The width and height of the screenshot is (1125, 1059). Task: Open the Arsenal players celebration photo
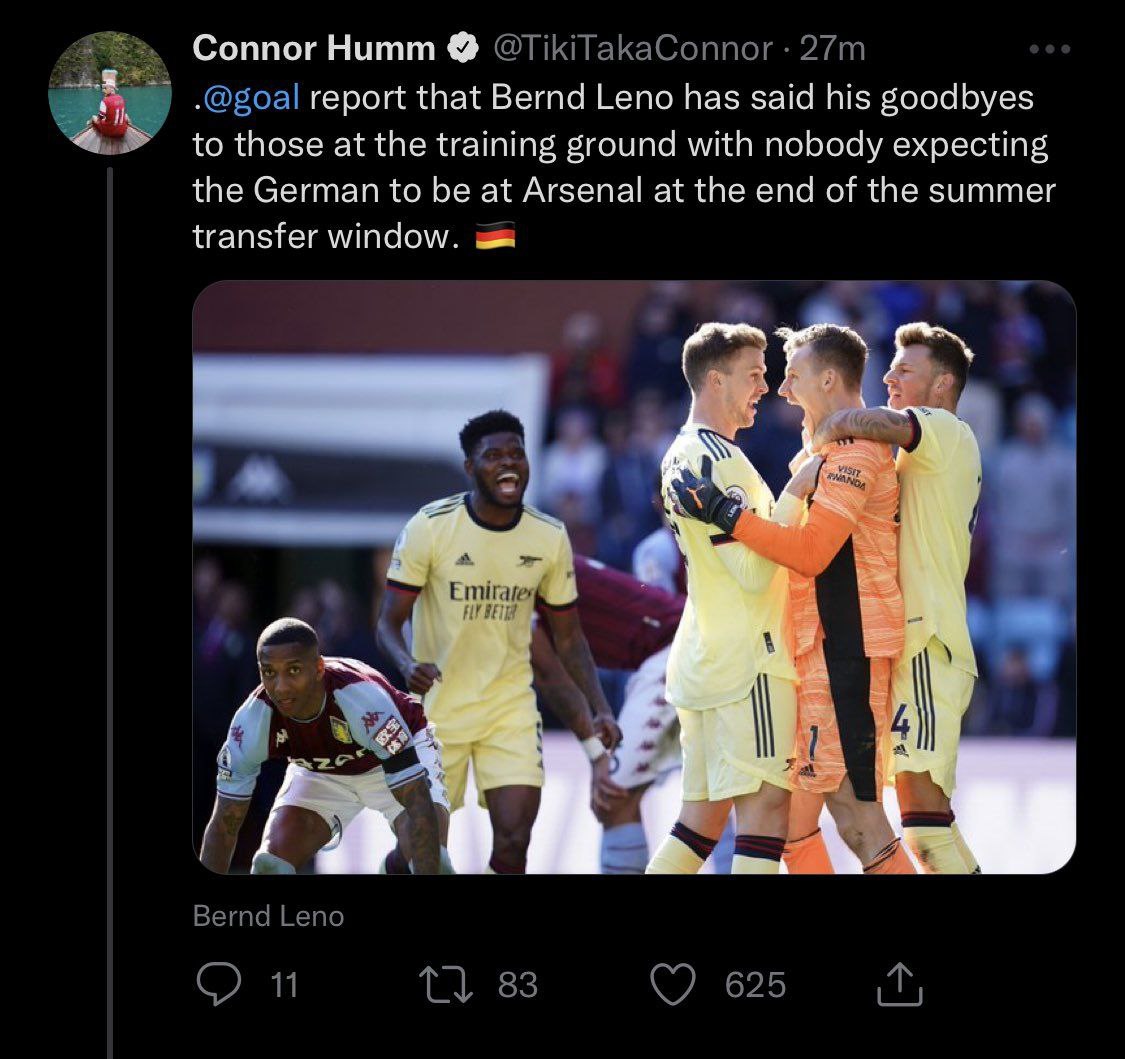coord(634,577)
